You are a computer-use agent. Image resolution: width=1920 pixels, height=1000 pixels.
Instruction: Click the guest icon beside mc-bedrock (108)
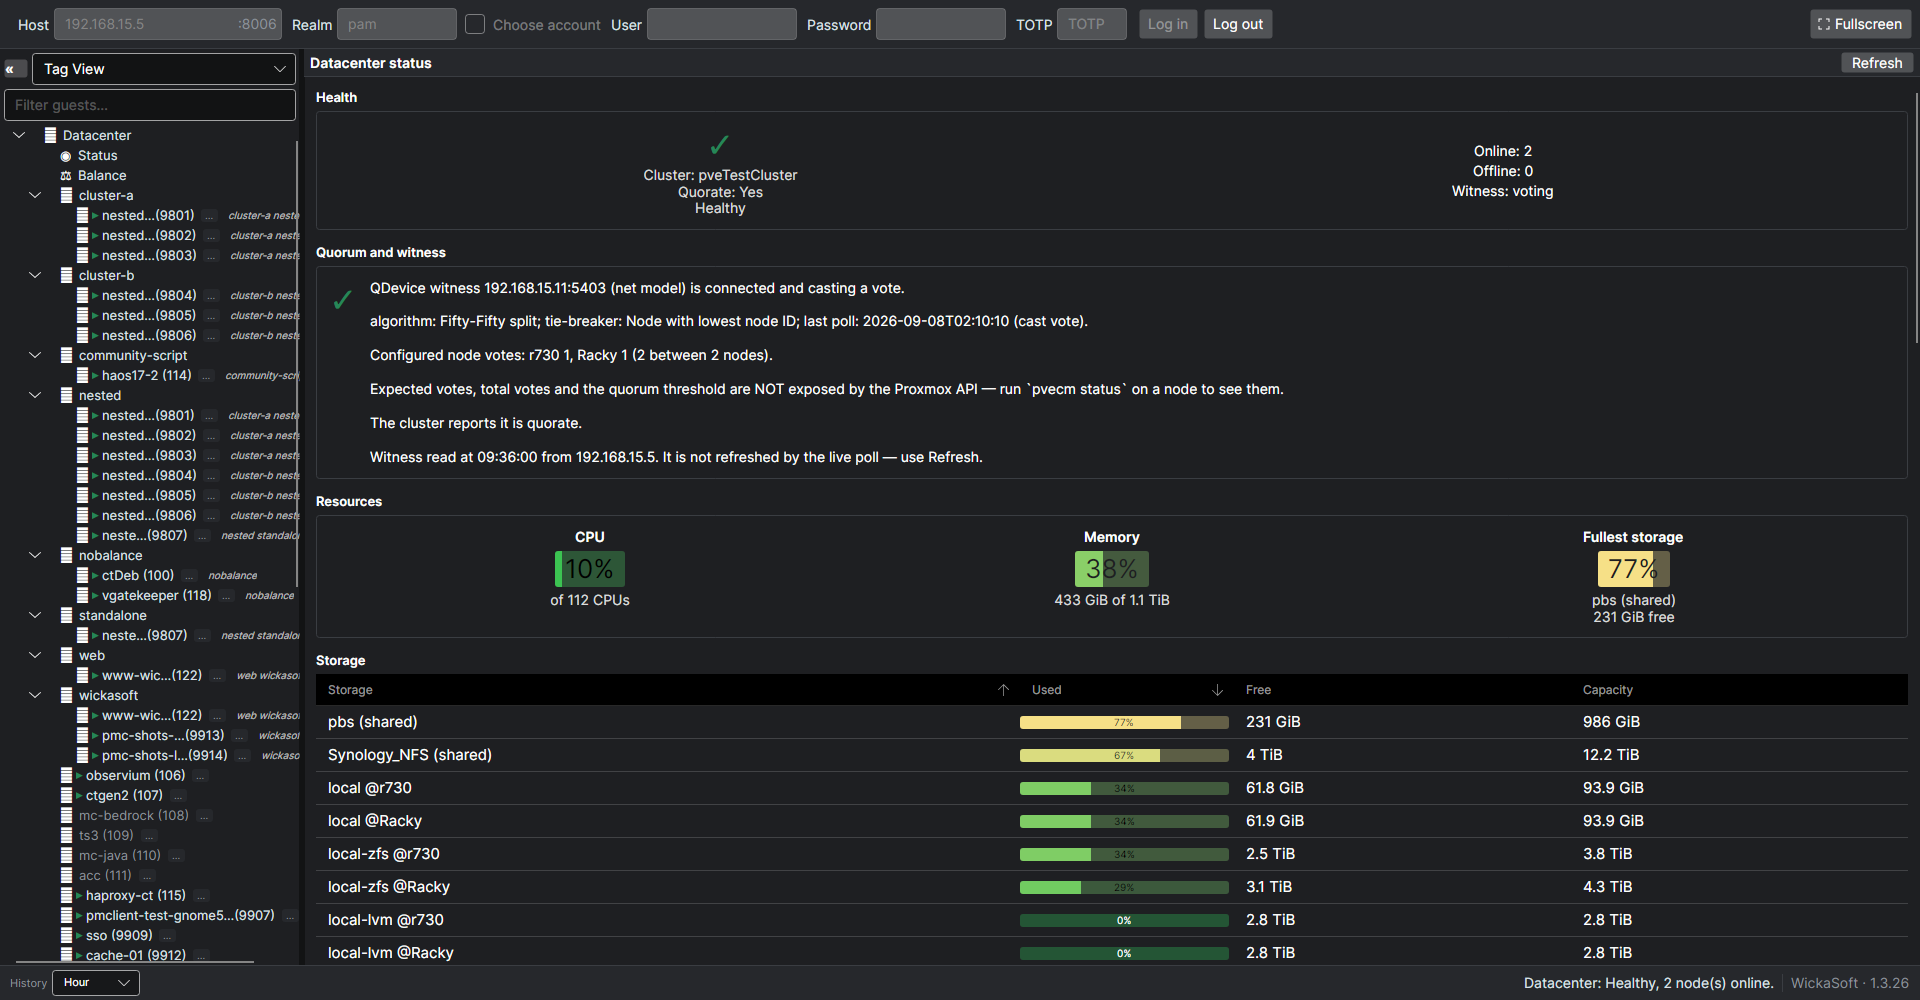[x=66, y=815]
